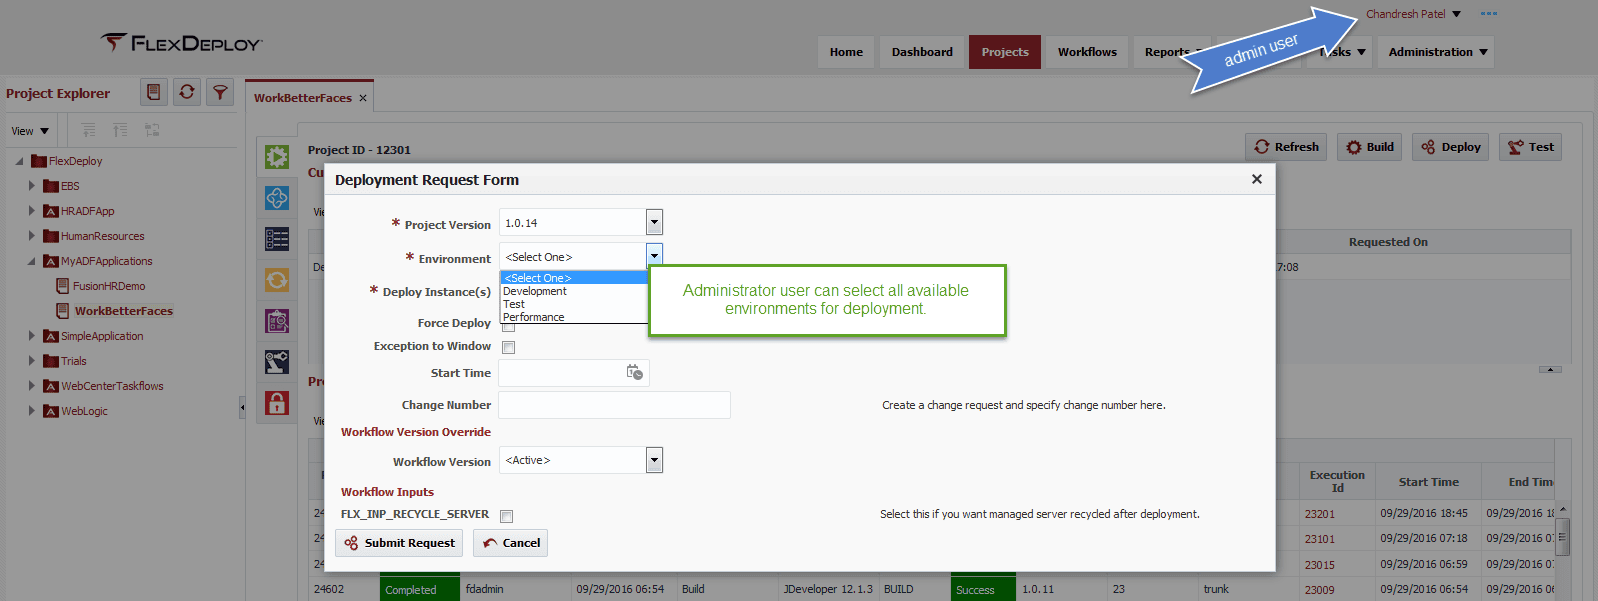Open the blue configuration side tab icon

tap(277, 198)
